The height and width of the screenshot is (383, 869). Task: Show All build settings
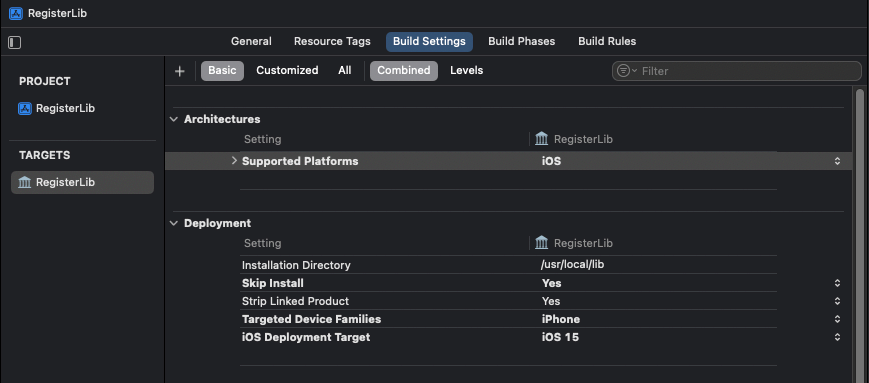(344, 70)
